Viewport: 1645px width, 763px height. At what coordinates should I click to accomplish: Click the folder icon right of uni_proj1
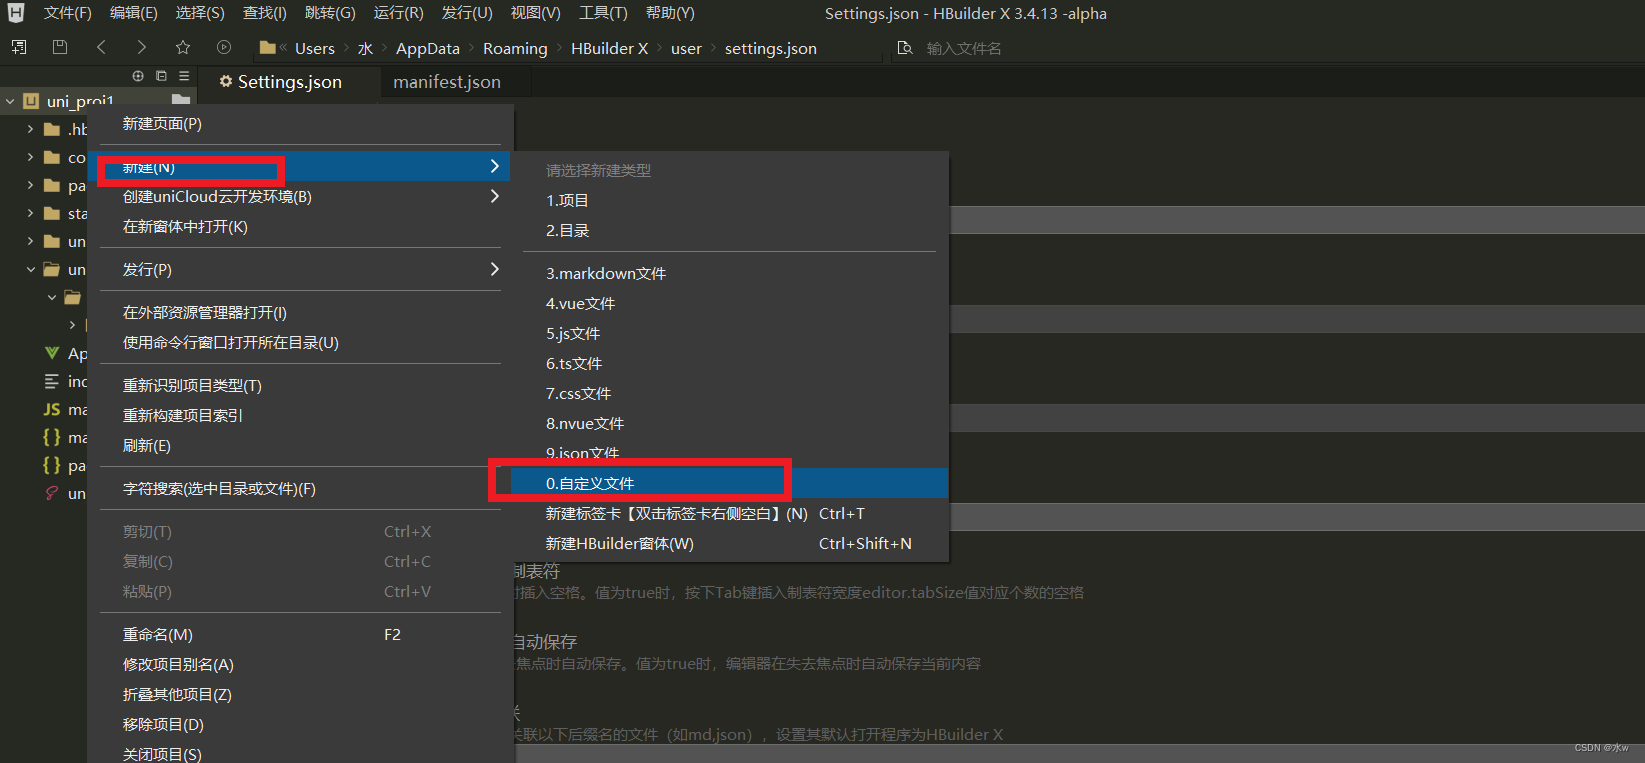pyautogui.click(x=181, y=99)
